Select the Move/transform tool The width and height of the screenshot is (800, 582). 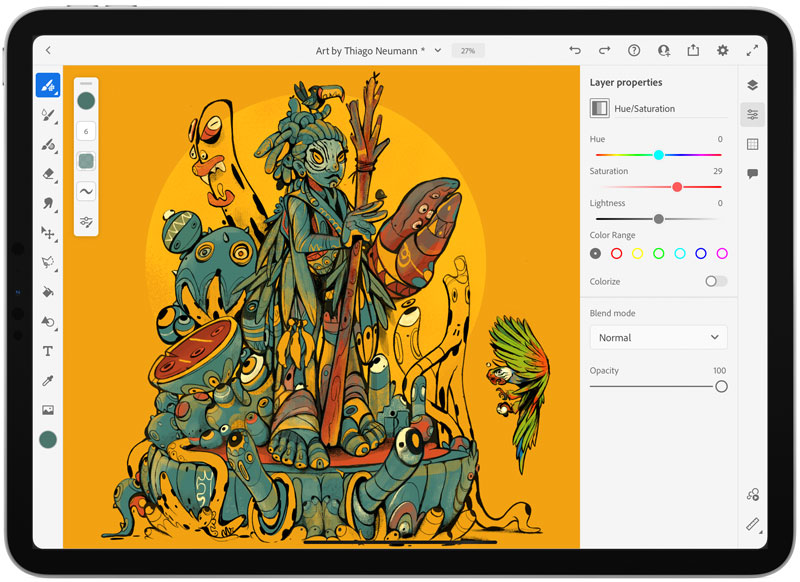coord(48,233)
